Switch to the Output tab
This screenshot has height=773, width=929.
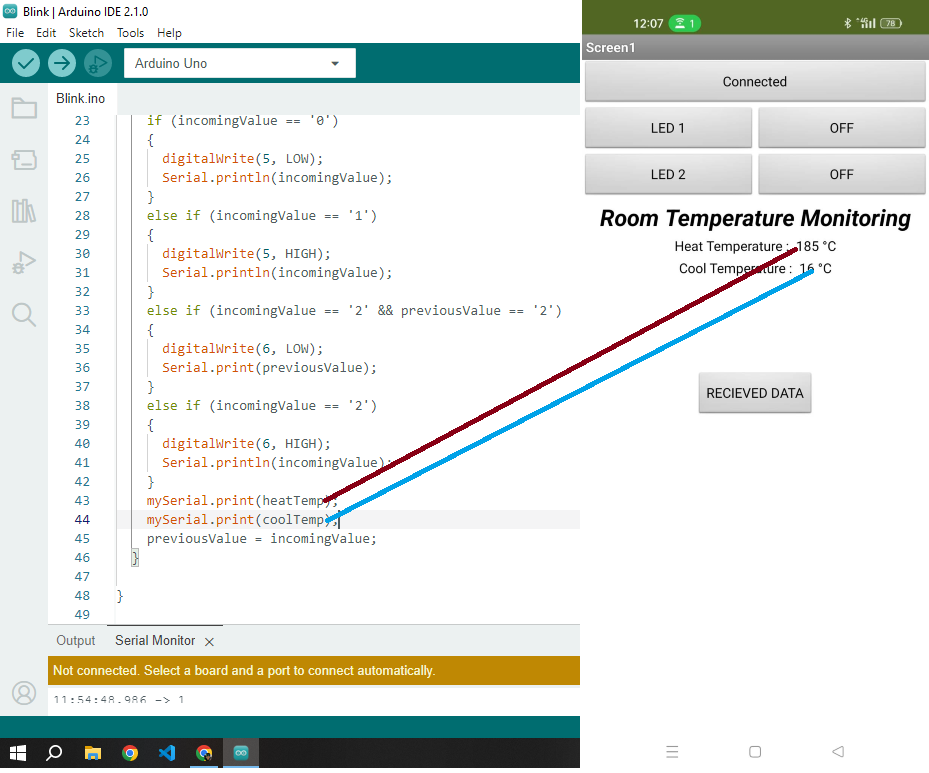[x=76, y=641]
